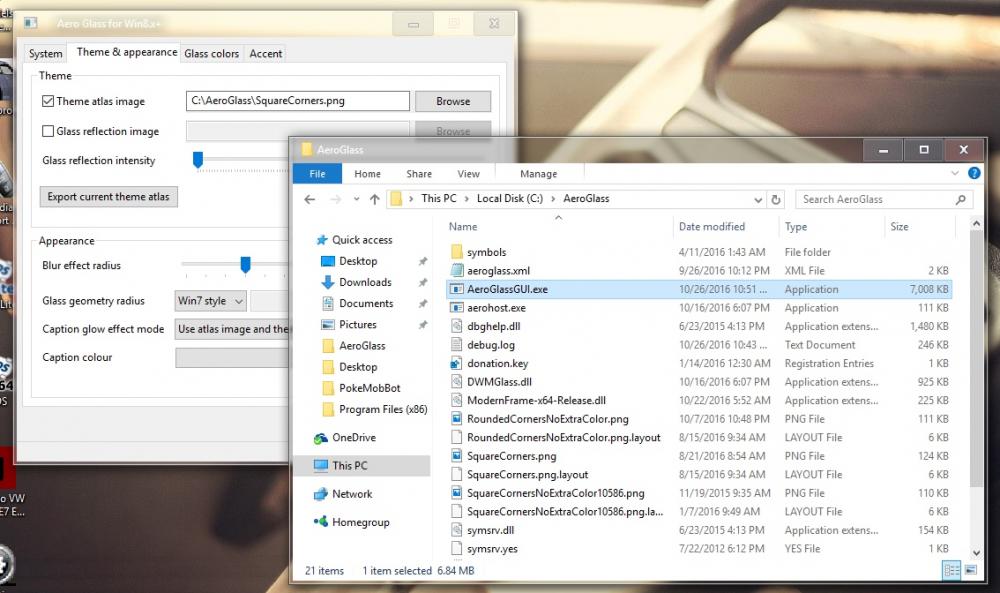This screenshot has width=1000, height=593.
Task: Switch to details view button
Action: (951, 570)
